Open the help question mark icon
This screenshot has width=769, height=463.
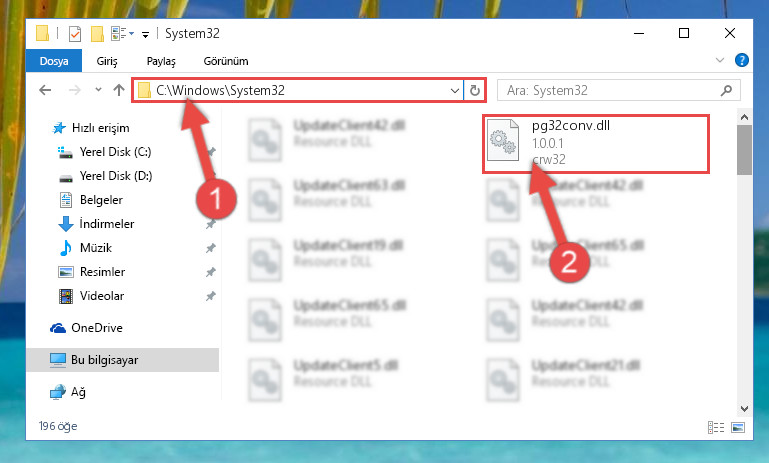742,60
